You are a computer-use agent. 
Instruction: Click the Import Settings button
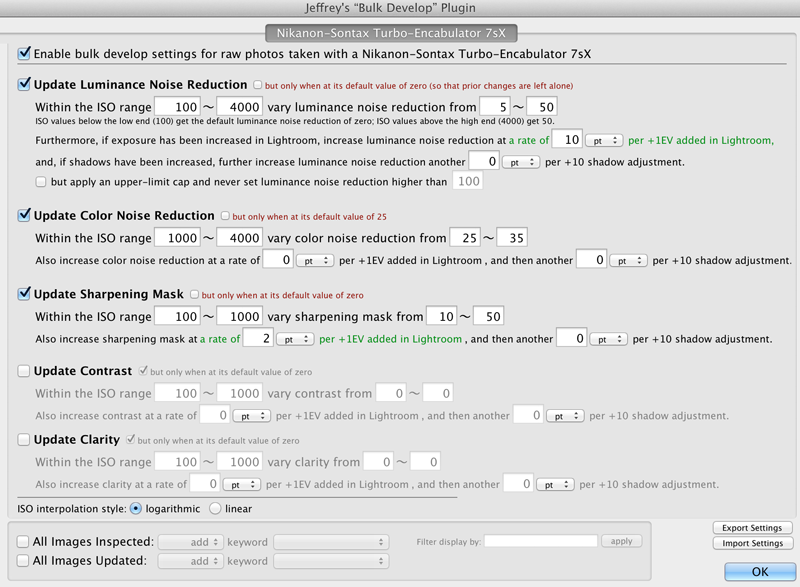753,543
